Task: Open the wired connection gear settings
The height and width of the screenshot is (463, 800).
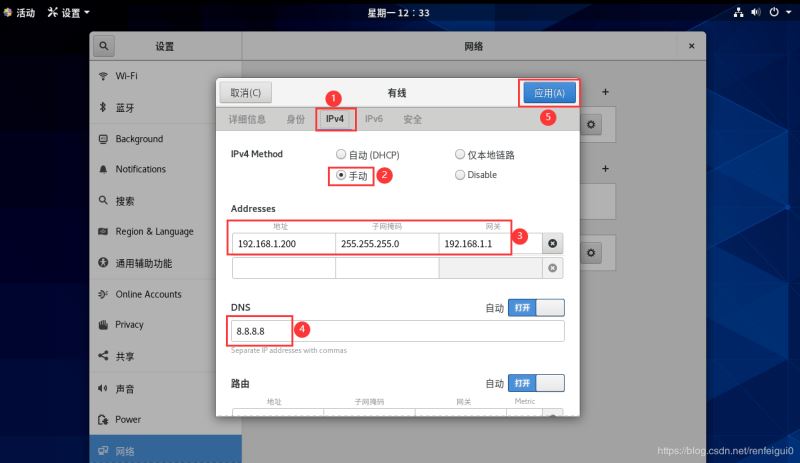Action: point(592,124)
